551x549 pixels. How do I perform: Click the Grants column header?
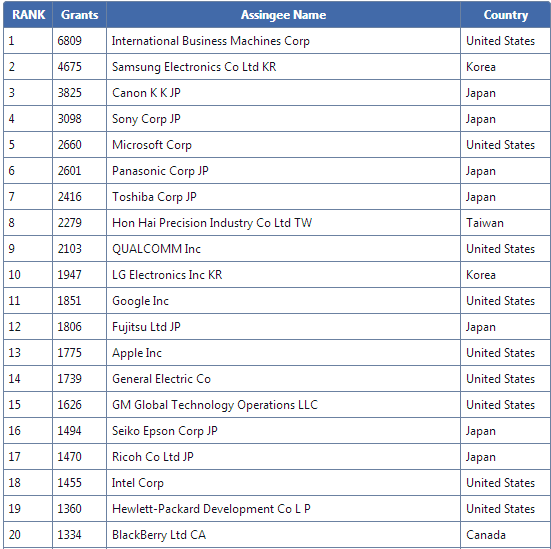(79, 15)
